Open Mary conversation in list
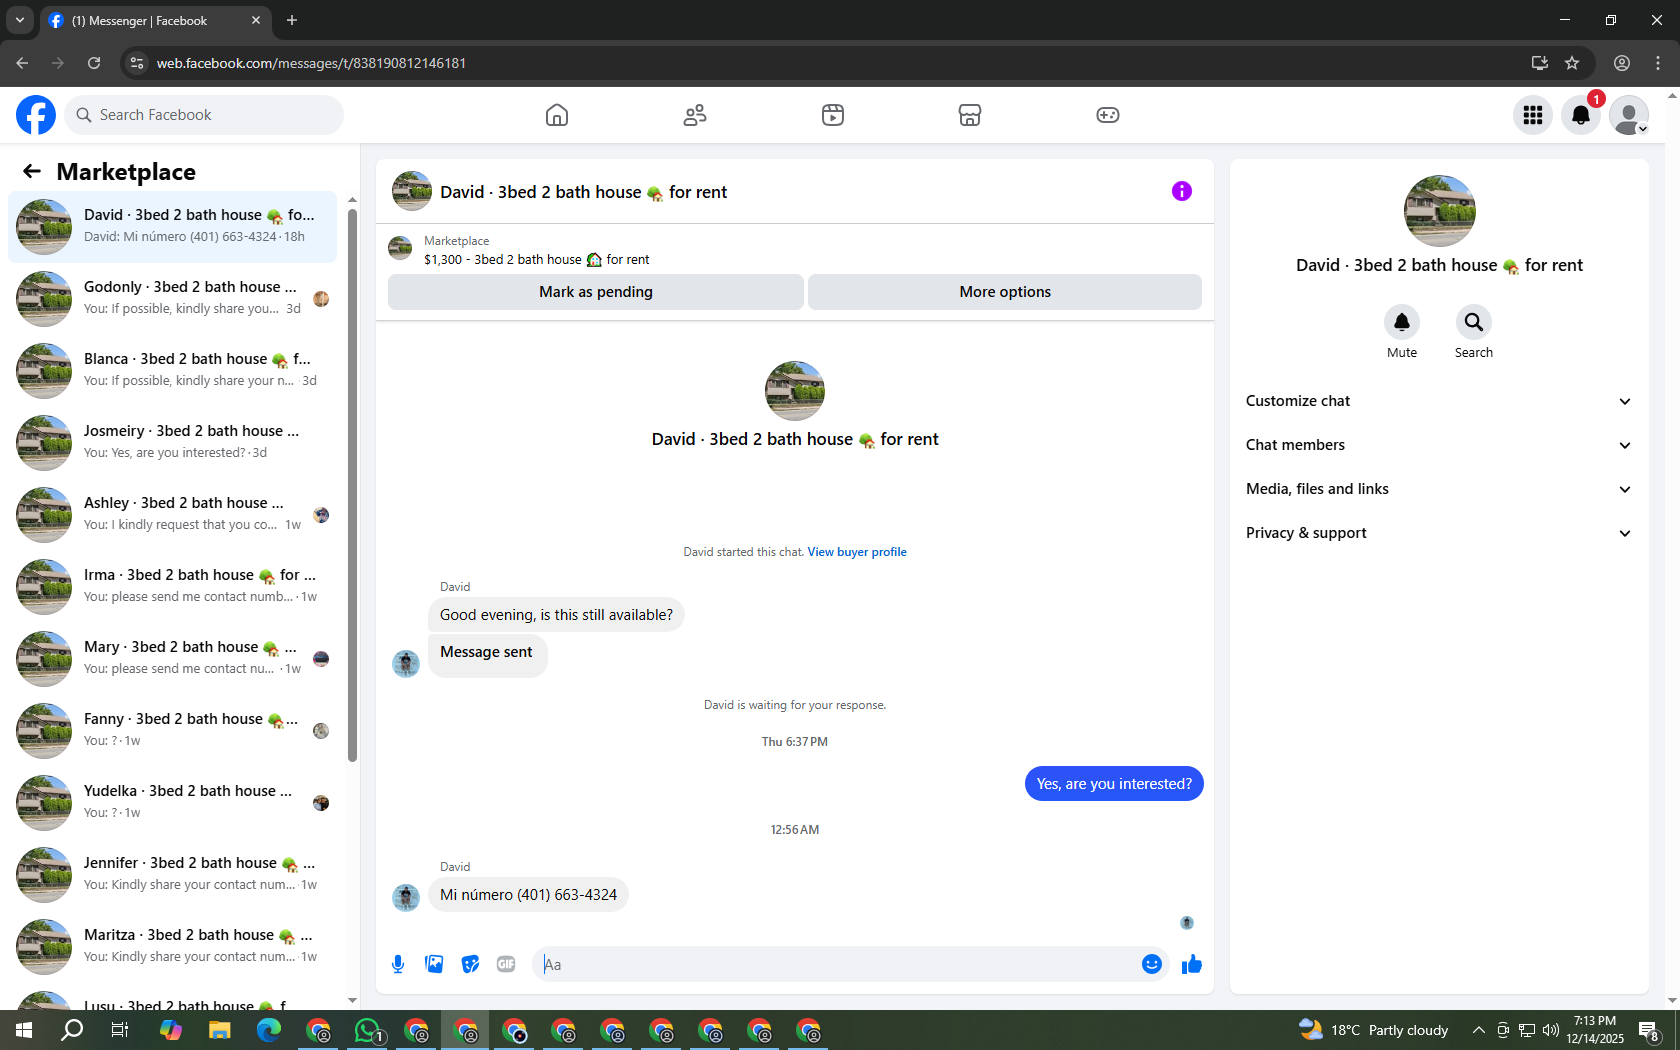 [x=172, y=659]
